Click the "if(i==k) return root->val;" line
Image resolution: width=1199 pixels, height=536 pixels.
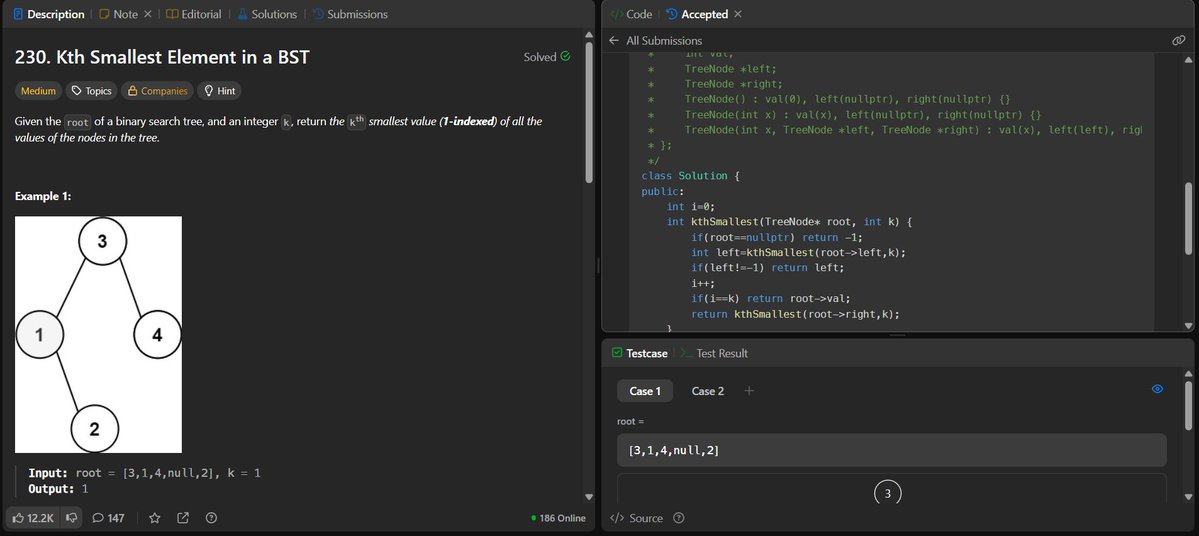771,299
